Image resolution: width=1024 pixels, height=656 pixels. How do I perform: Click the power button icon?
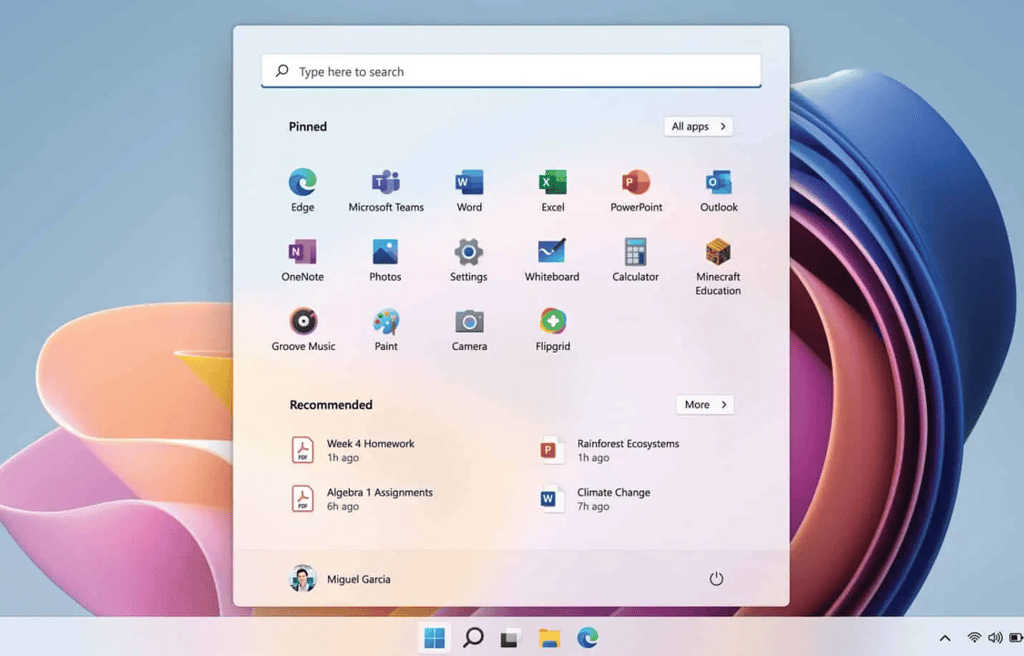716,579
